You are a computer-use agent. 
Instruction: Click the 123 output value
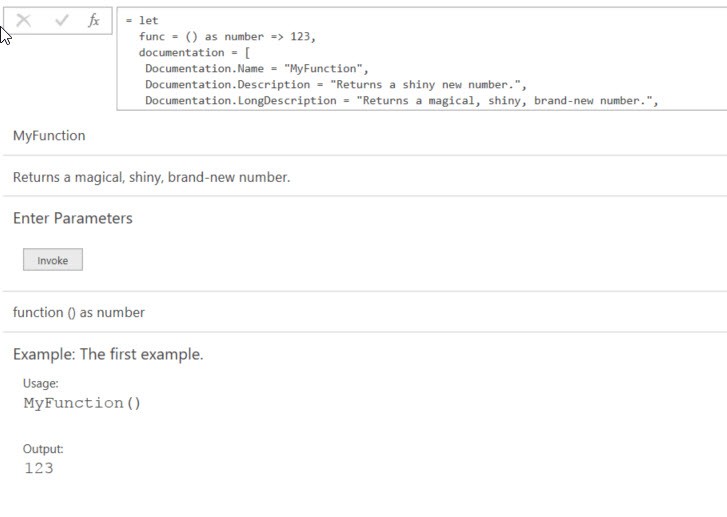(38, 468)
